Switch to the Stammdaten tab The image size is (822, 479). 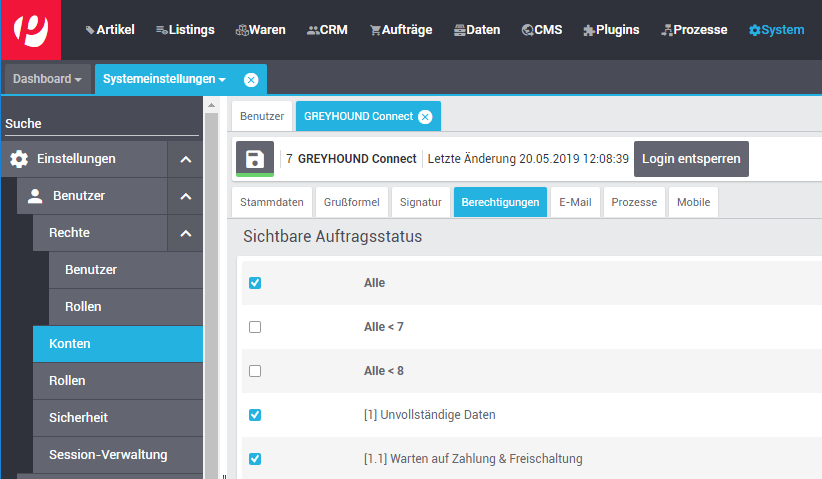point(272,202)
